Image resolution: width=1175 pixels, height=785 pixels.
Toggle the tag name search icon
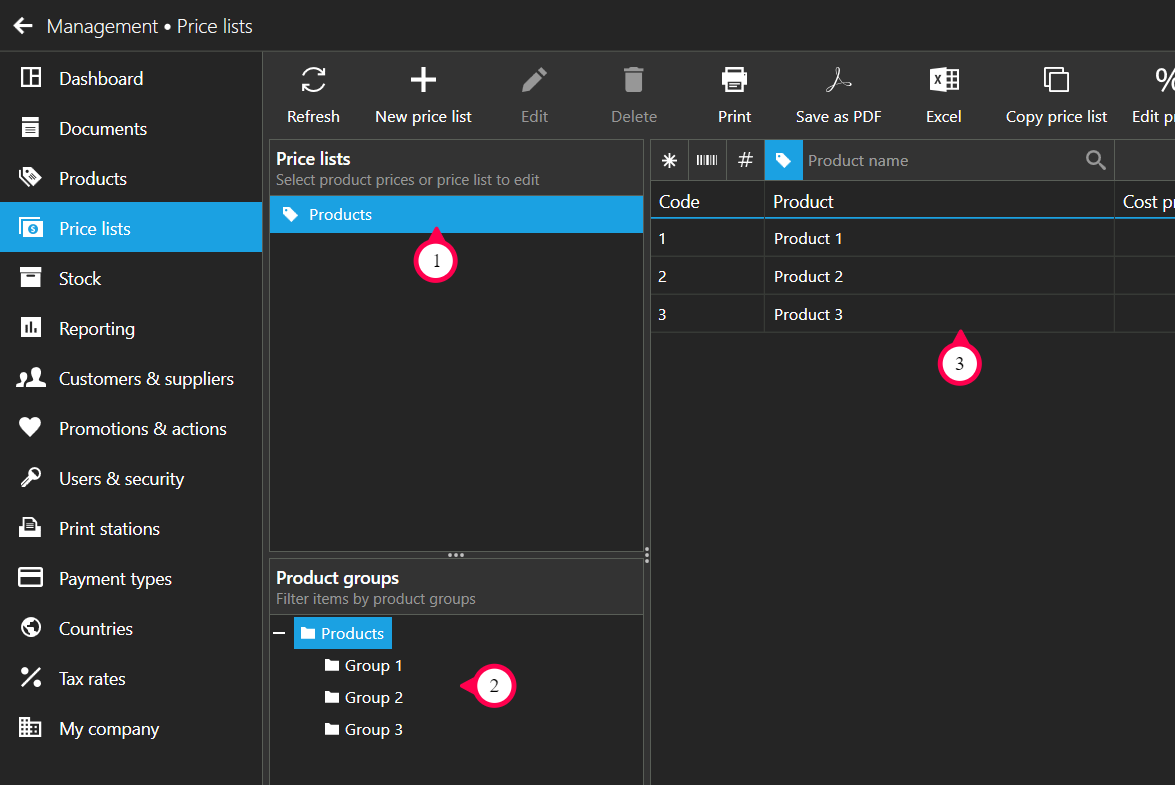[x=783, y=160]
